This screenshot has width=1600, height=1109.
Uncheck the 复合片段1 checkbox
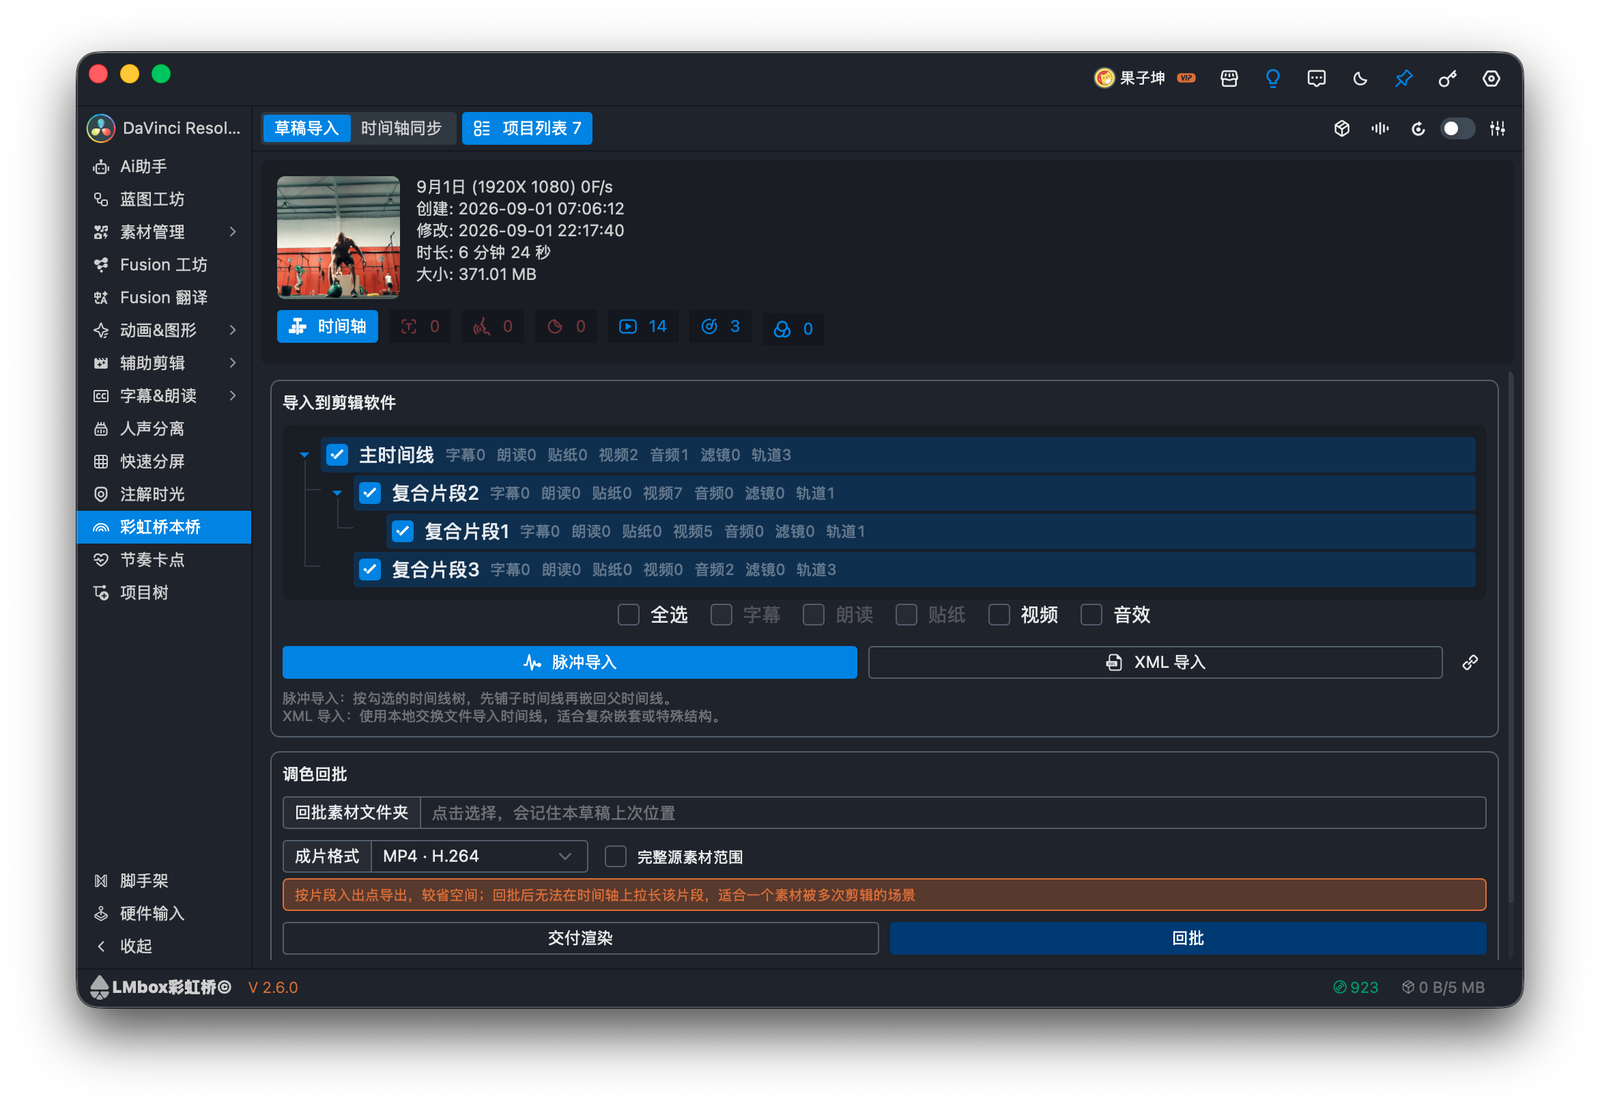point(403,531)
